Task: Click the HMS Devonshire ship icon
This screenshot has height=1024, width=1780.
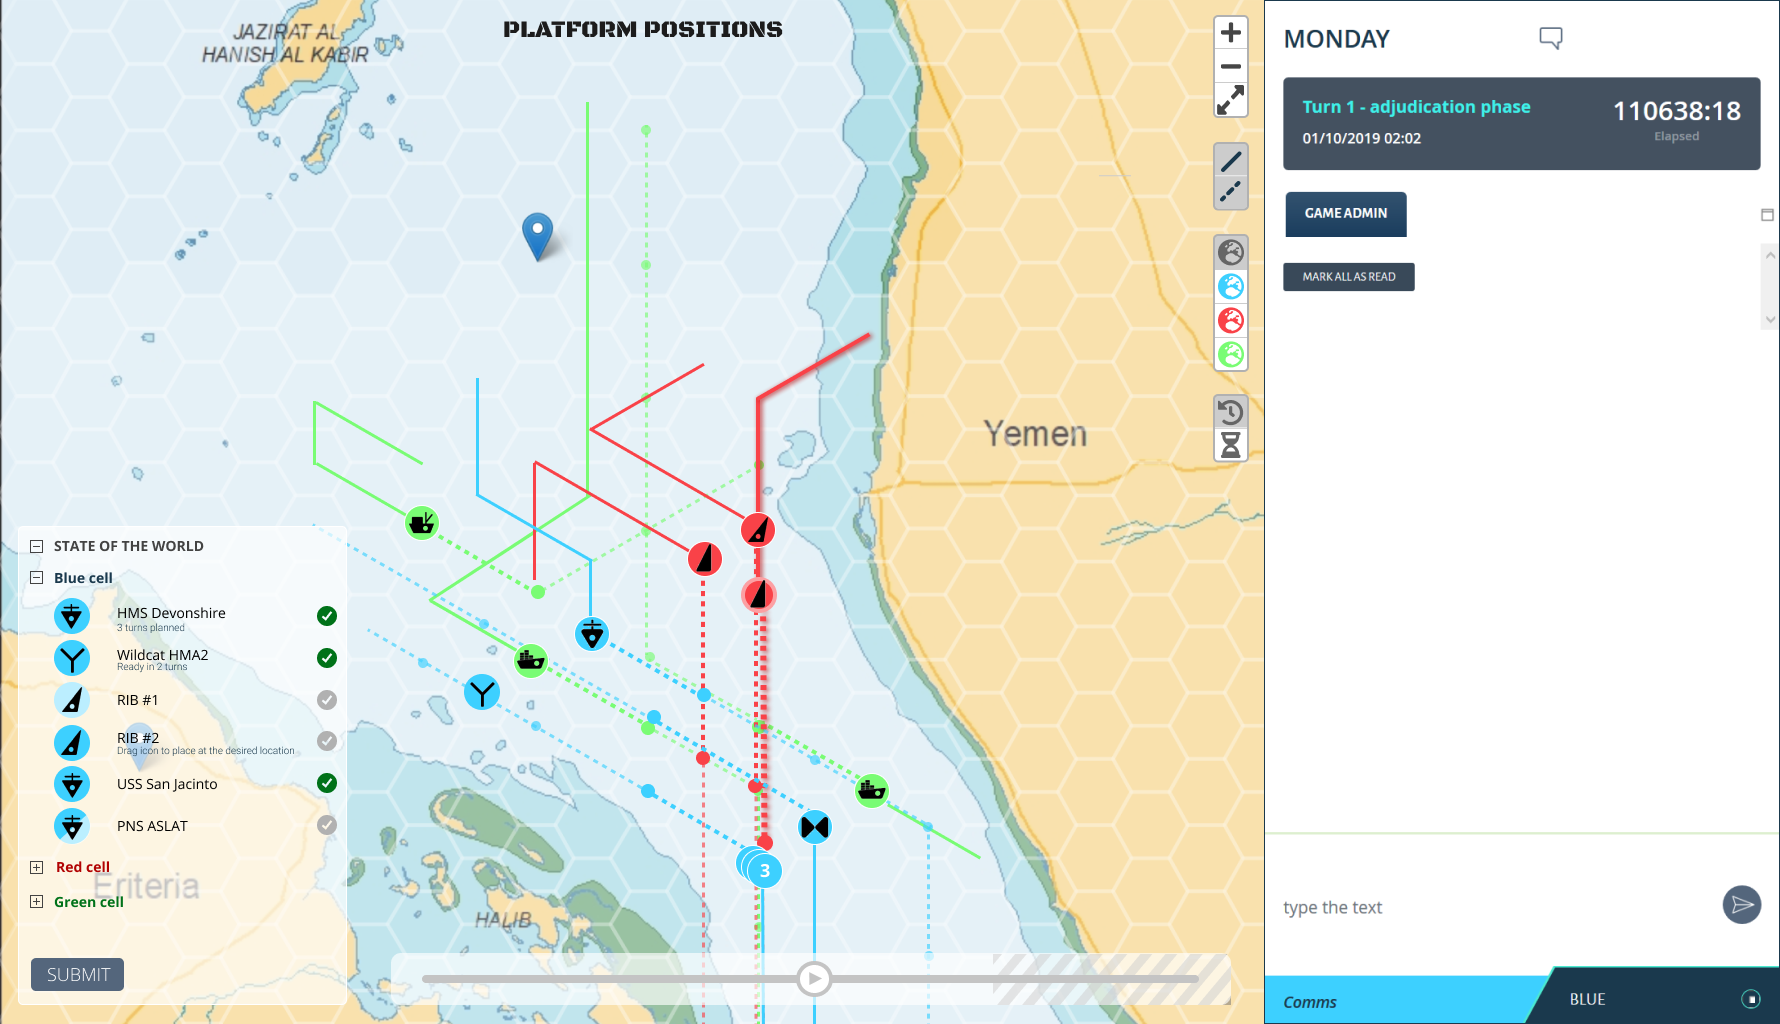Action: 72,616
